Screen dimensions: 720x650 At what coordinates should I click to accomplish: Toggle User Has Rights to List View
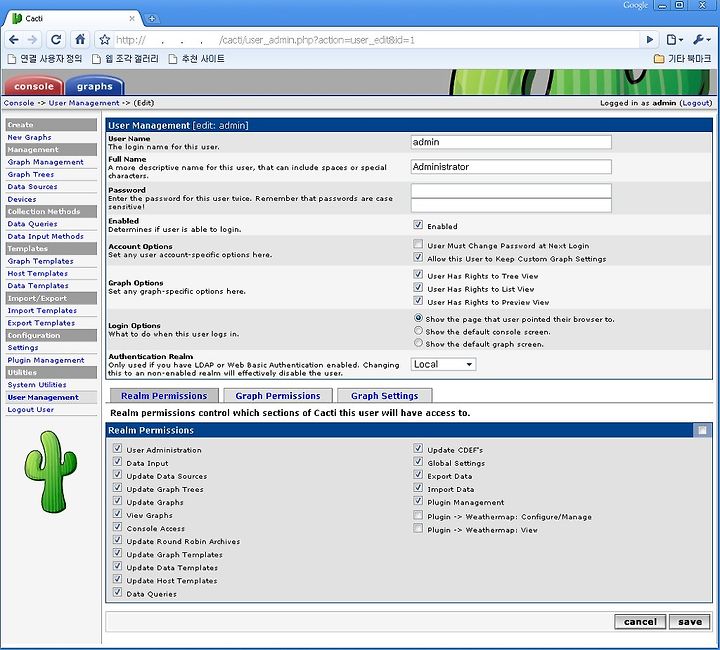[418, 287]
